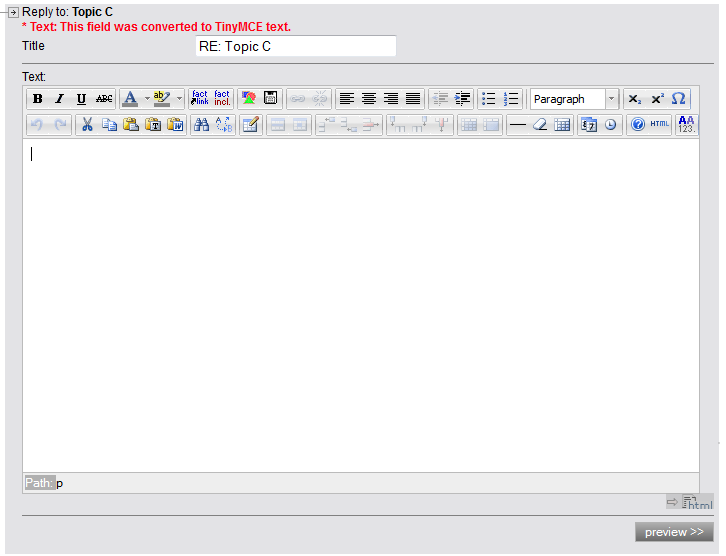Click the insert row after icon

coord(349,125)
